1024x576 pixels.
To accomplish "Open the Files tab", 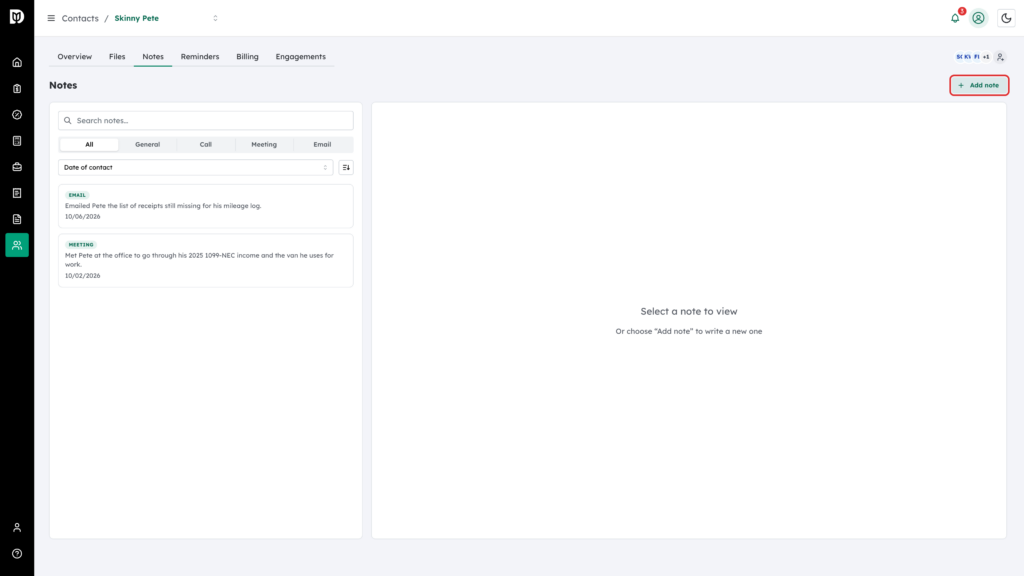I will click(117, 57).
